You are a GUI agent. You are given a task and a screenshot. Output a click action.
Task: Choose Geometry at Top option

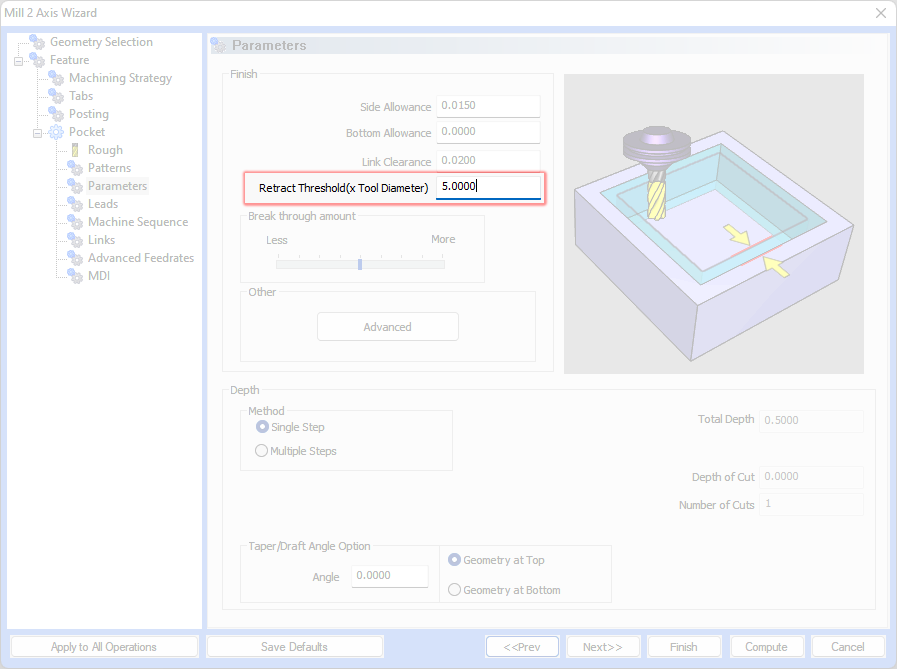[x=454, y=560]
